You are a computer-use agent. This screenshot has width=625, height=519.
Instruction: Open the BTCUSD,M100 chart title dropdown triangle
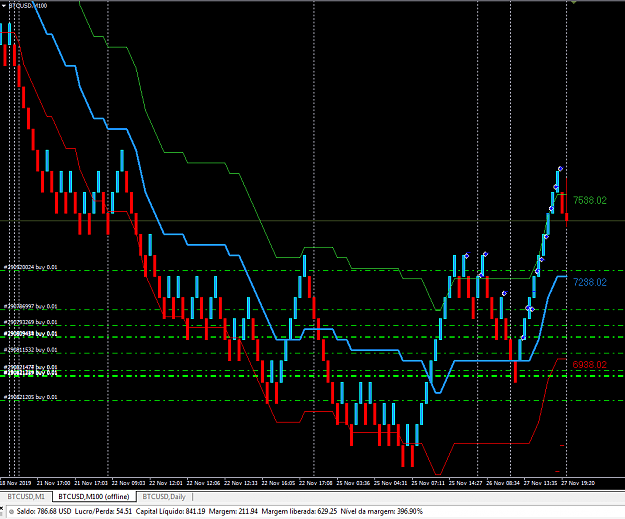4,6
